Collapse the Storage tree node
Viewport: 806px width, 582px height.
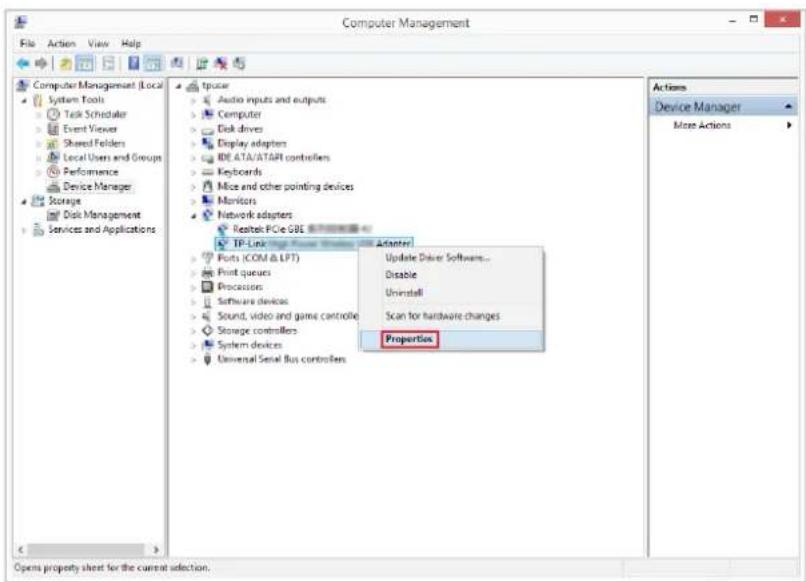coord(24,202)
